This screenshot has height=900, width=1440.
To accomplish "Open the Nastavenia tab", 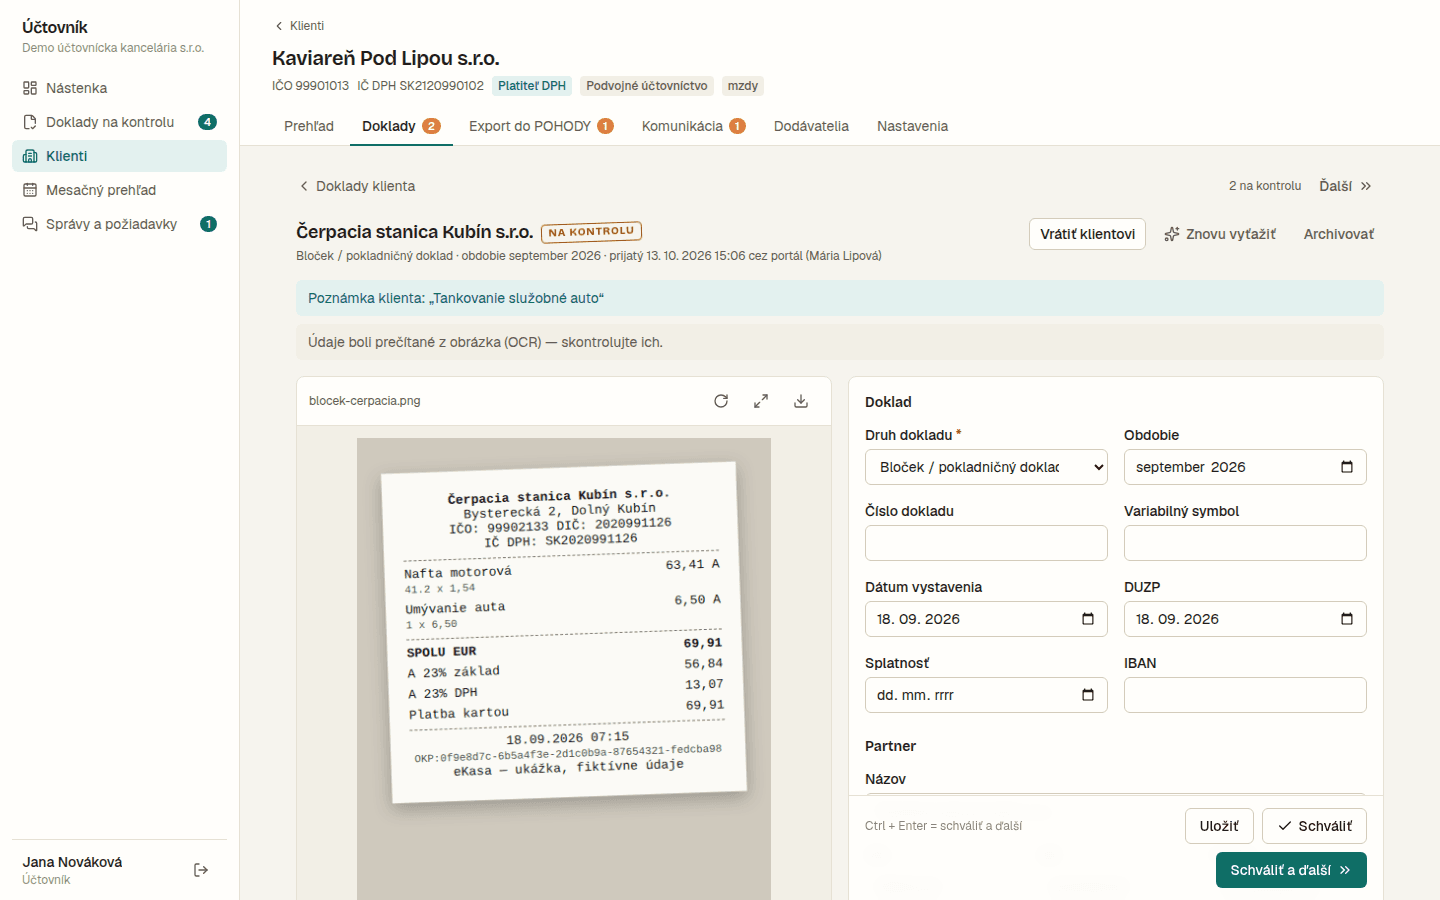I will tap(912, 126).
